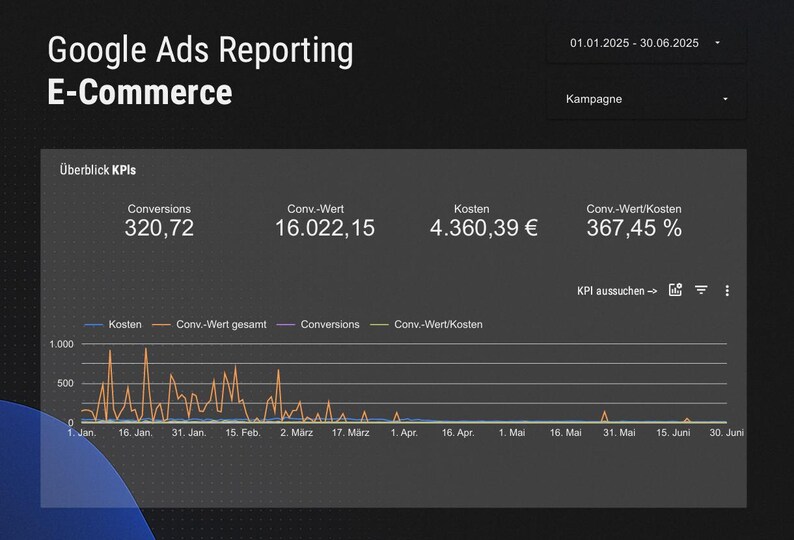Toggle the Conv.-Wert/Kosten legend series

(x=426, y=324)
